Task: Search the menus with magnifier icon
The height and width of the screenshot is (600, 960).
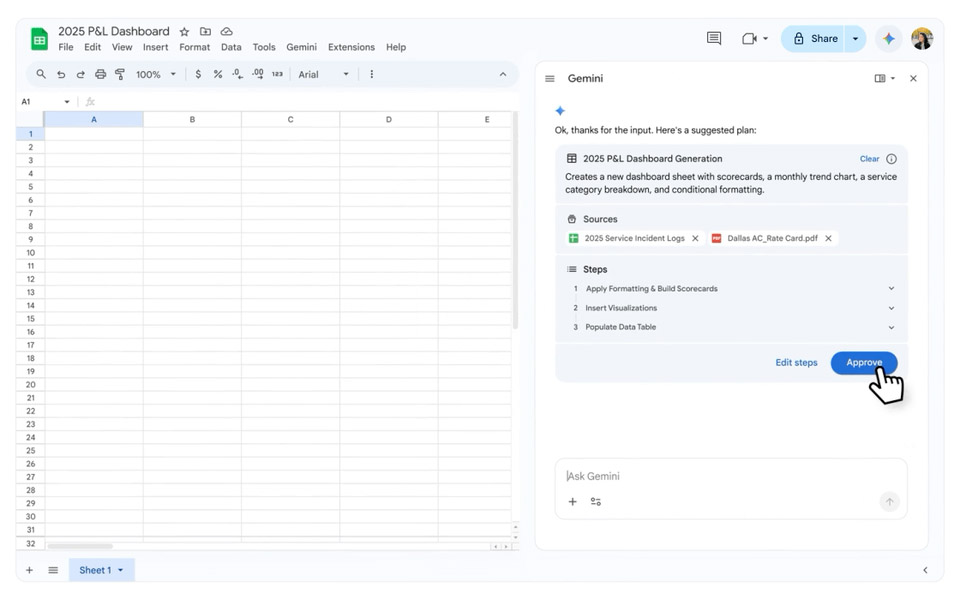Action: coord(41,74)
